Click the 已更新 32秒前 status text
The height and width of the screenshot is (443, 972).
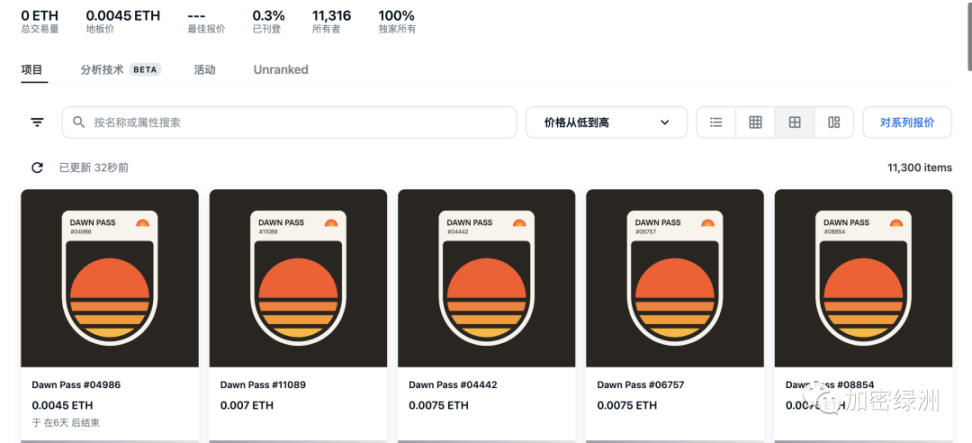pos(94,168)
